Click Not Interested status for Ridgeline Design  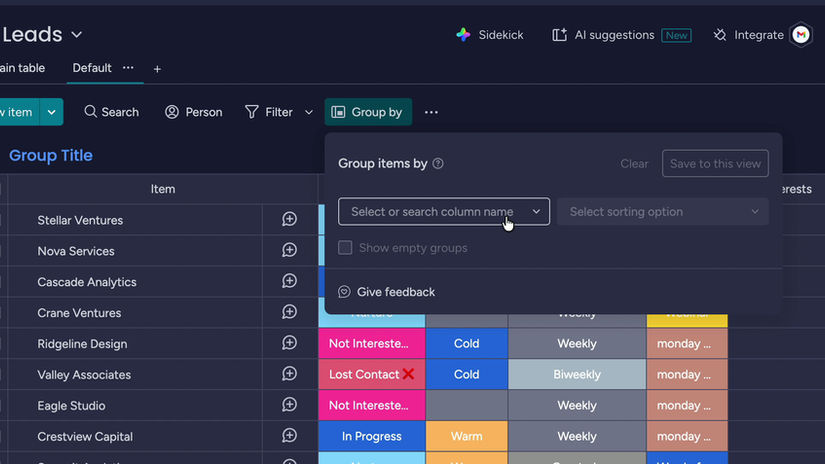coord(371,344)
